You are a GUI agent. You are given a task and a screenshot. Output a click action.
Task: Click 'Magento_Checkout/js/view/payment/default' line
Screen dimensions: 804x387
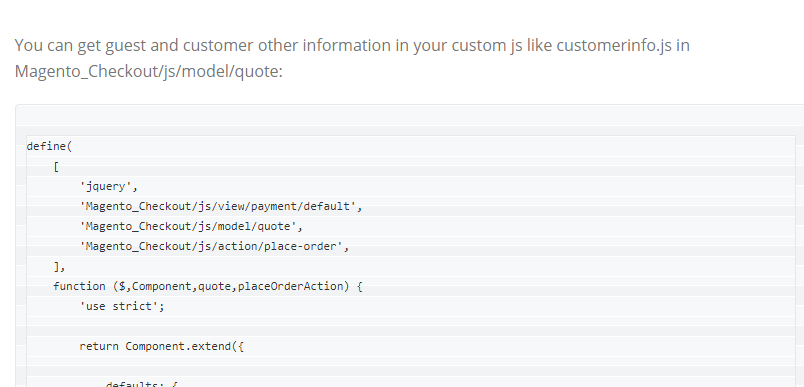[221, 207]
